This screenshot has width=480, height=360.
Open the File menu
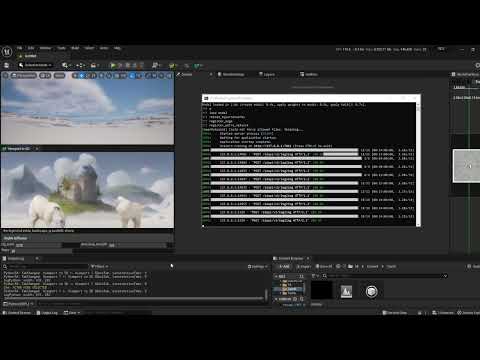point(20,48)
